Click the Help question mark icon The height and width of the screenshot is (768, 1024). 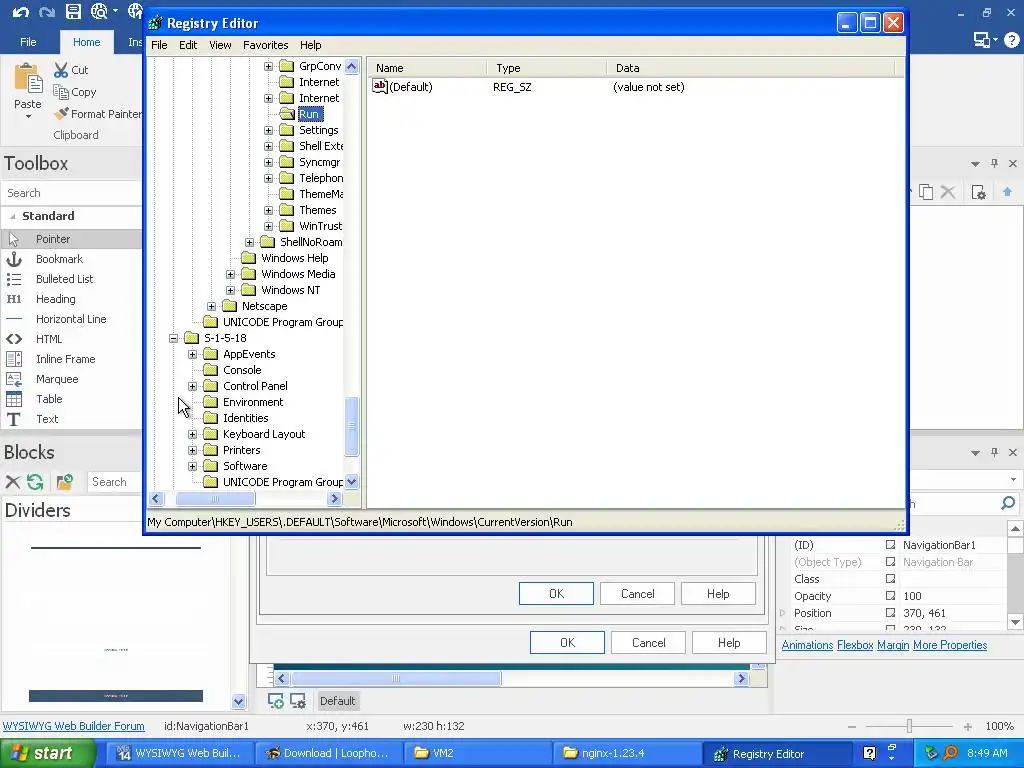coord(1012,40)
